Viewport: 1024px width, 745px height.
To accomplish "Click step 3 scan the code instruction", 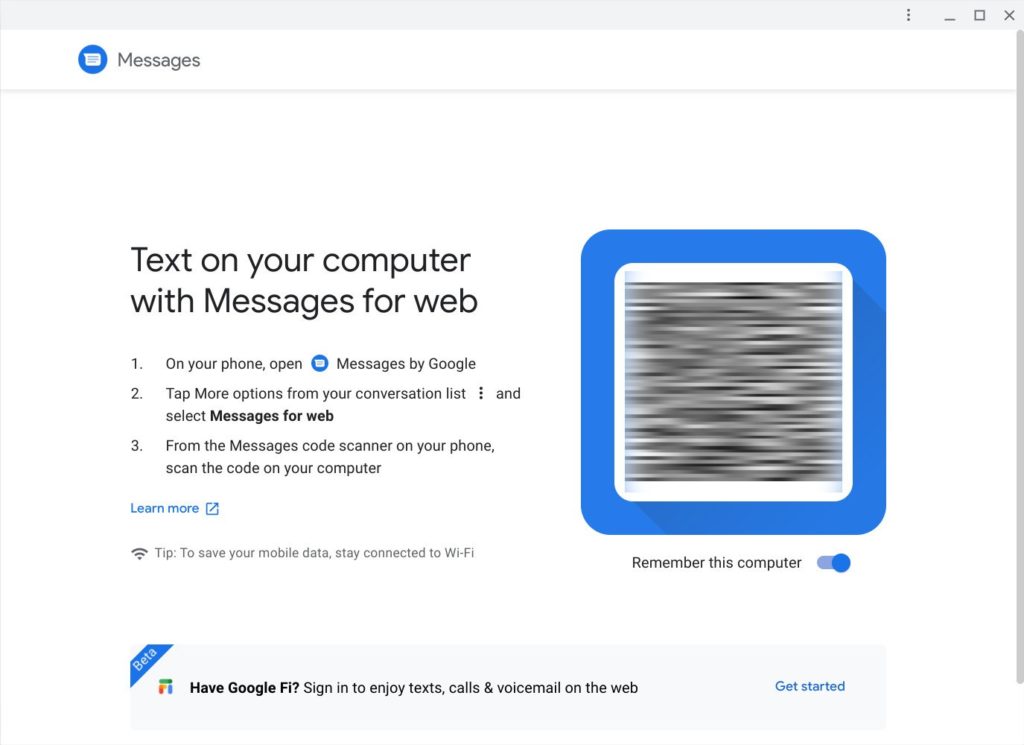I will coord(330,456).
